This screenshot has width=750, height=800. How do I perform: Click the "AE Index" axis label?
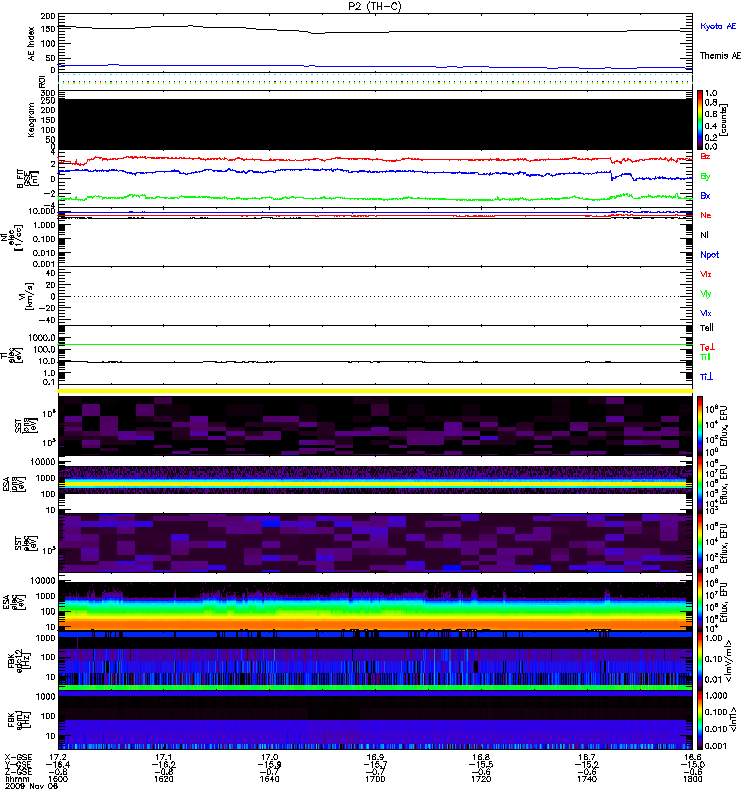[31, 44]
